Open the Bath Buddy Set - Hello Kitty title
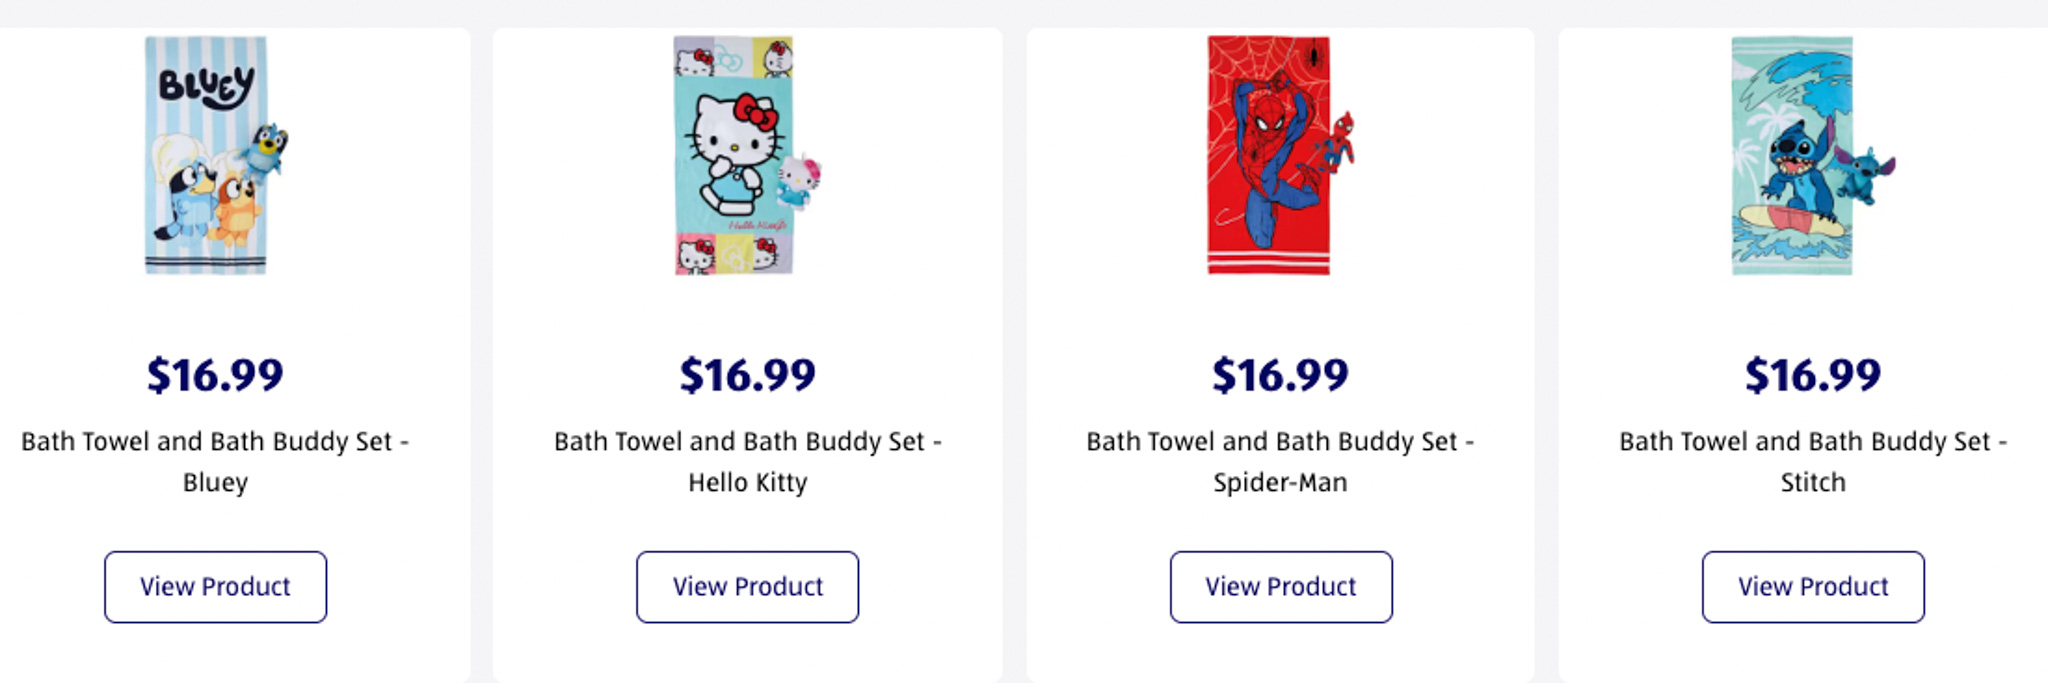2048x683 pixels. (x=748, y=461)
